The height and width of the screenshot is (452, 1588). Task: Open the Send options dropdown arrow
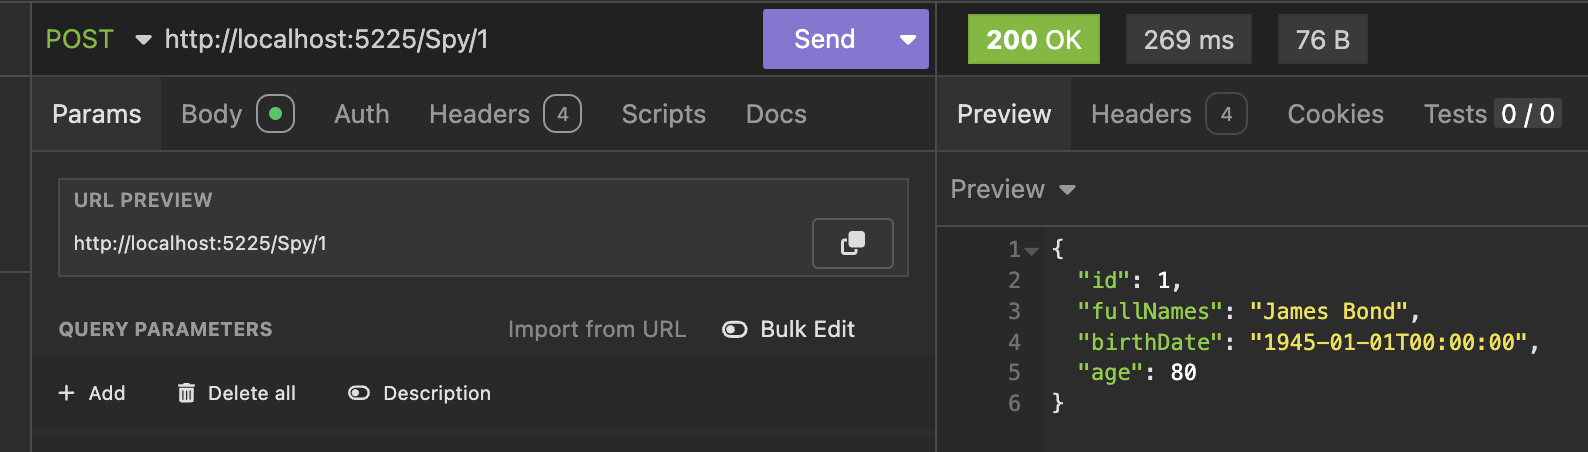[x=907, y=40]
